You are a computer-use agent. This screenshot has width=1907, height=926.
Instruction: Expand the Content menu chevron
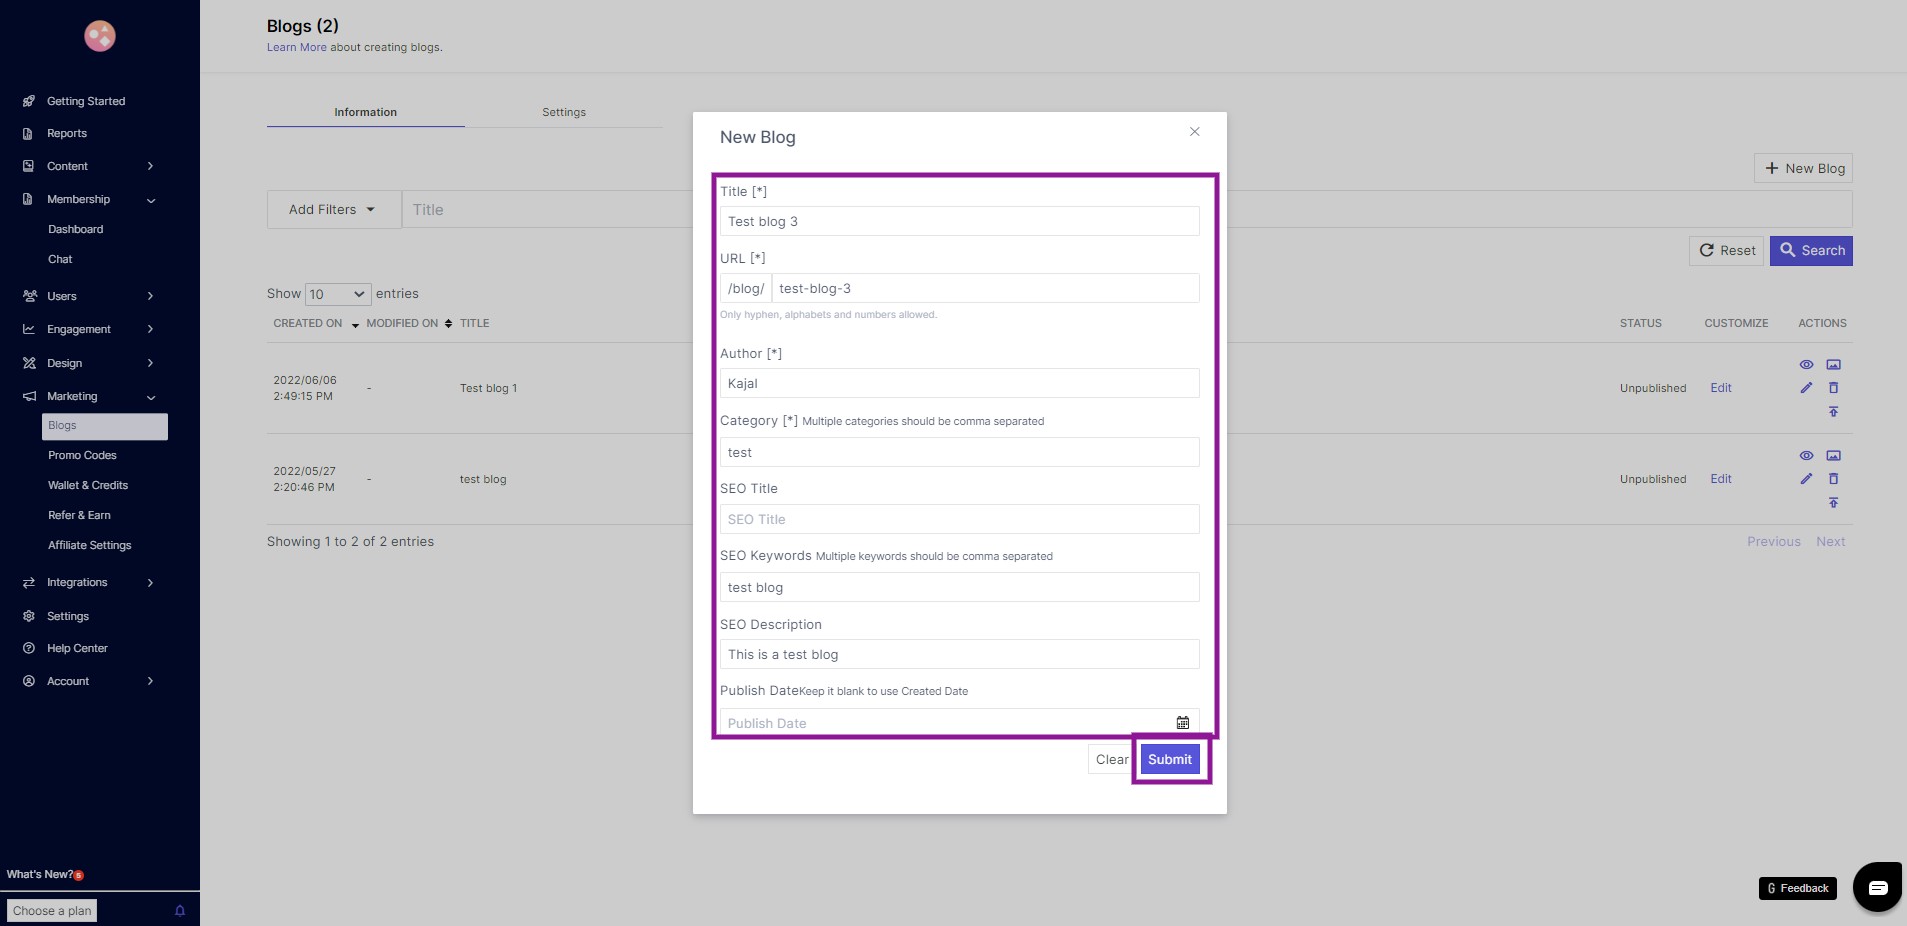coord(150,166)
